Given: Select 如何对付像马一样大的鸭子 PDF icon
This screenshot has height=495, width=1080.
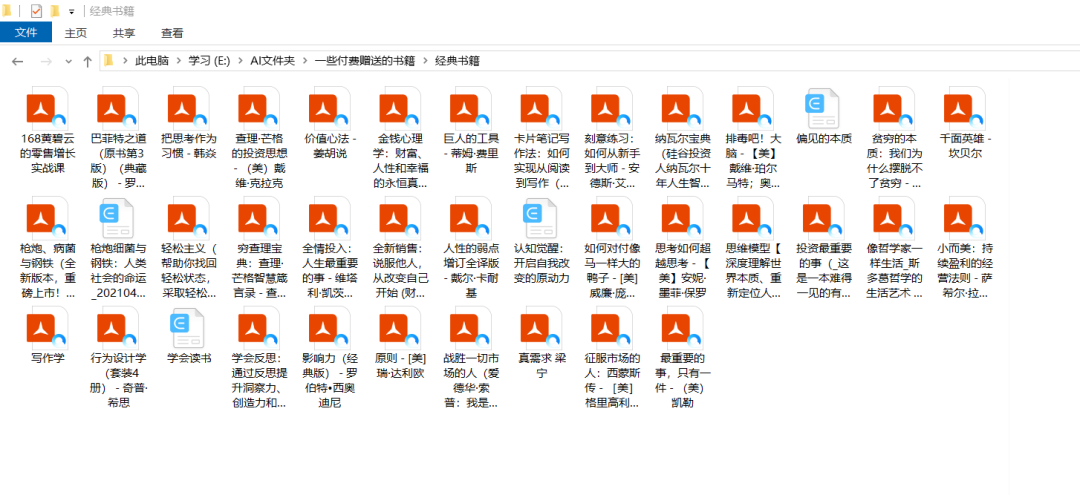Looking at the screenshot, I should 612,218.
